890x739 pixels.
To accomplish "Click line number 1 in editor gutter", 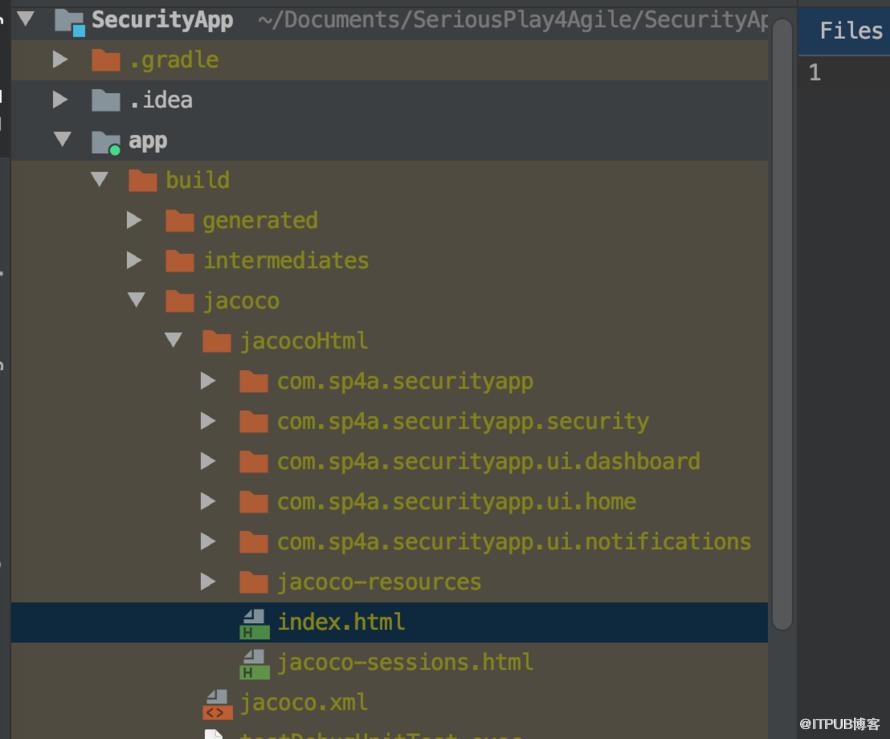I will (815, 73).
